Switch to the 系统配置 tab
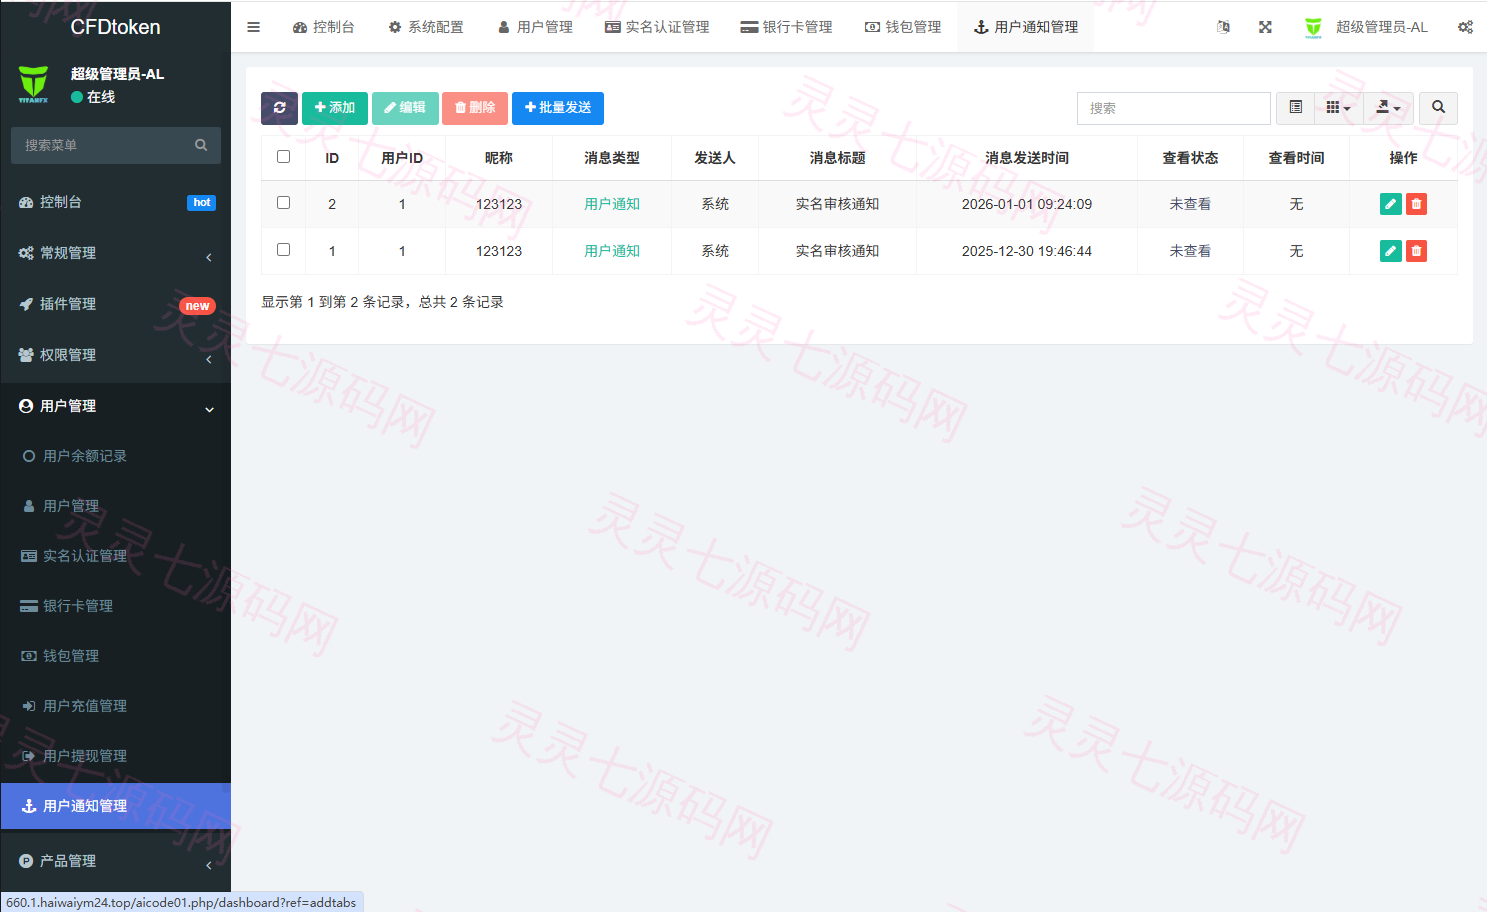The height and width of the screenshot is (912, 1487). pos(426,27)
